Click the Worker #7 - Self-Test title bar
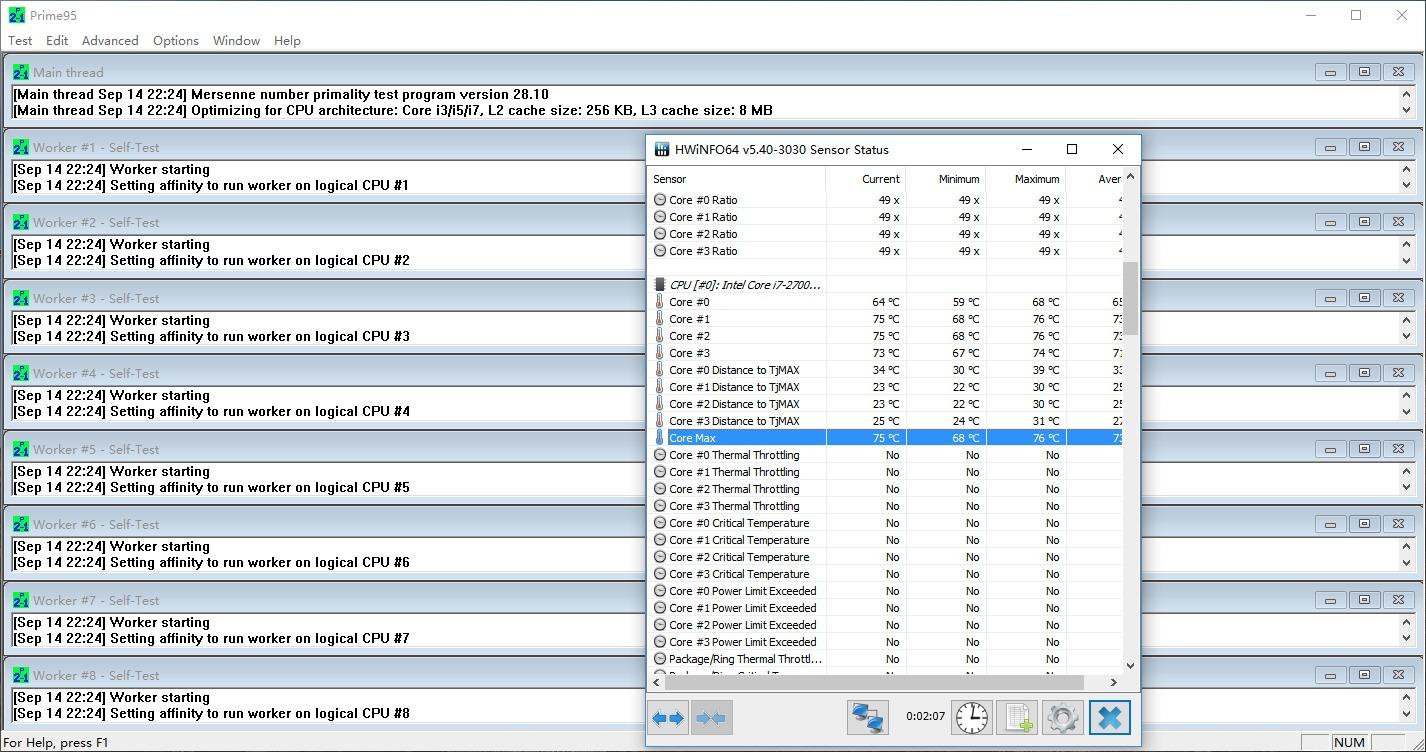This screenshot has width=1426, height=752. click(712, 600)
